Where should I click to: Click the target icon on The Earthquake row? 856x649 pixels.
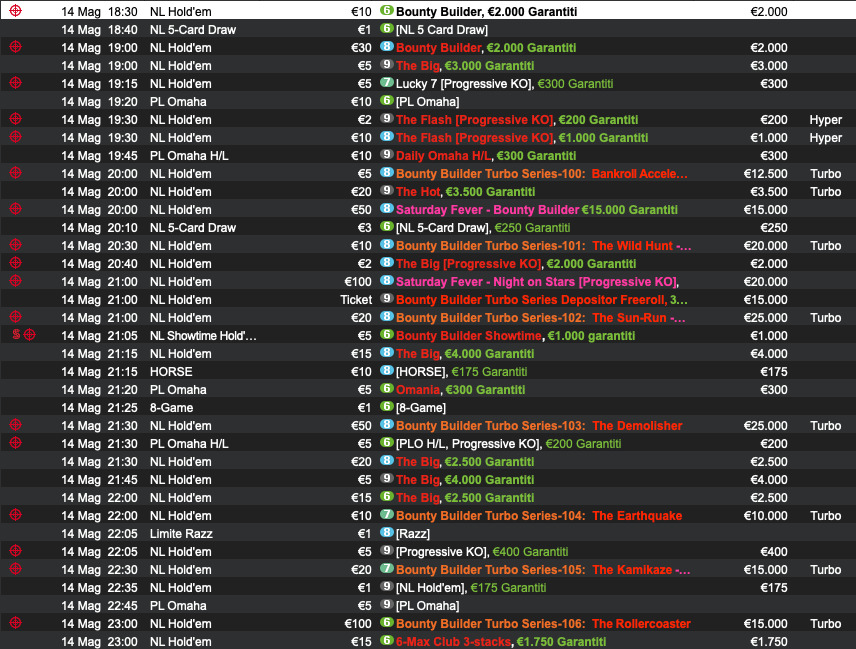click(15, 515)
